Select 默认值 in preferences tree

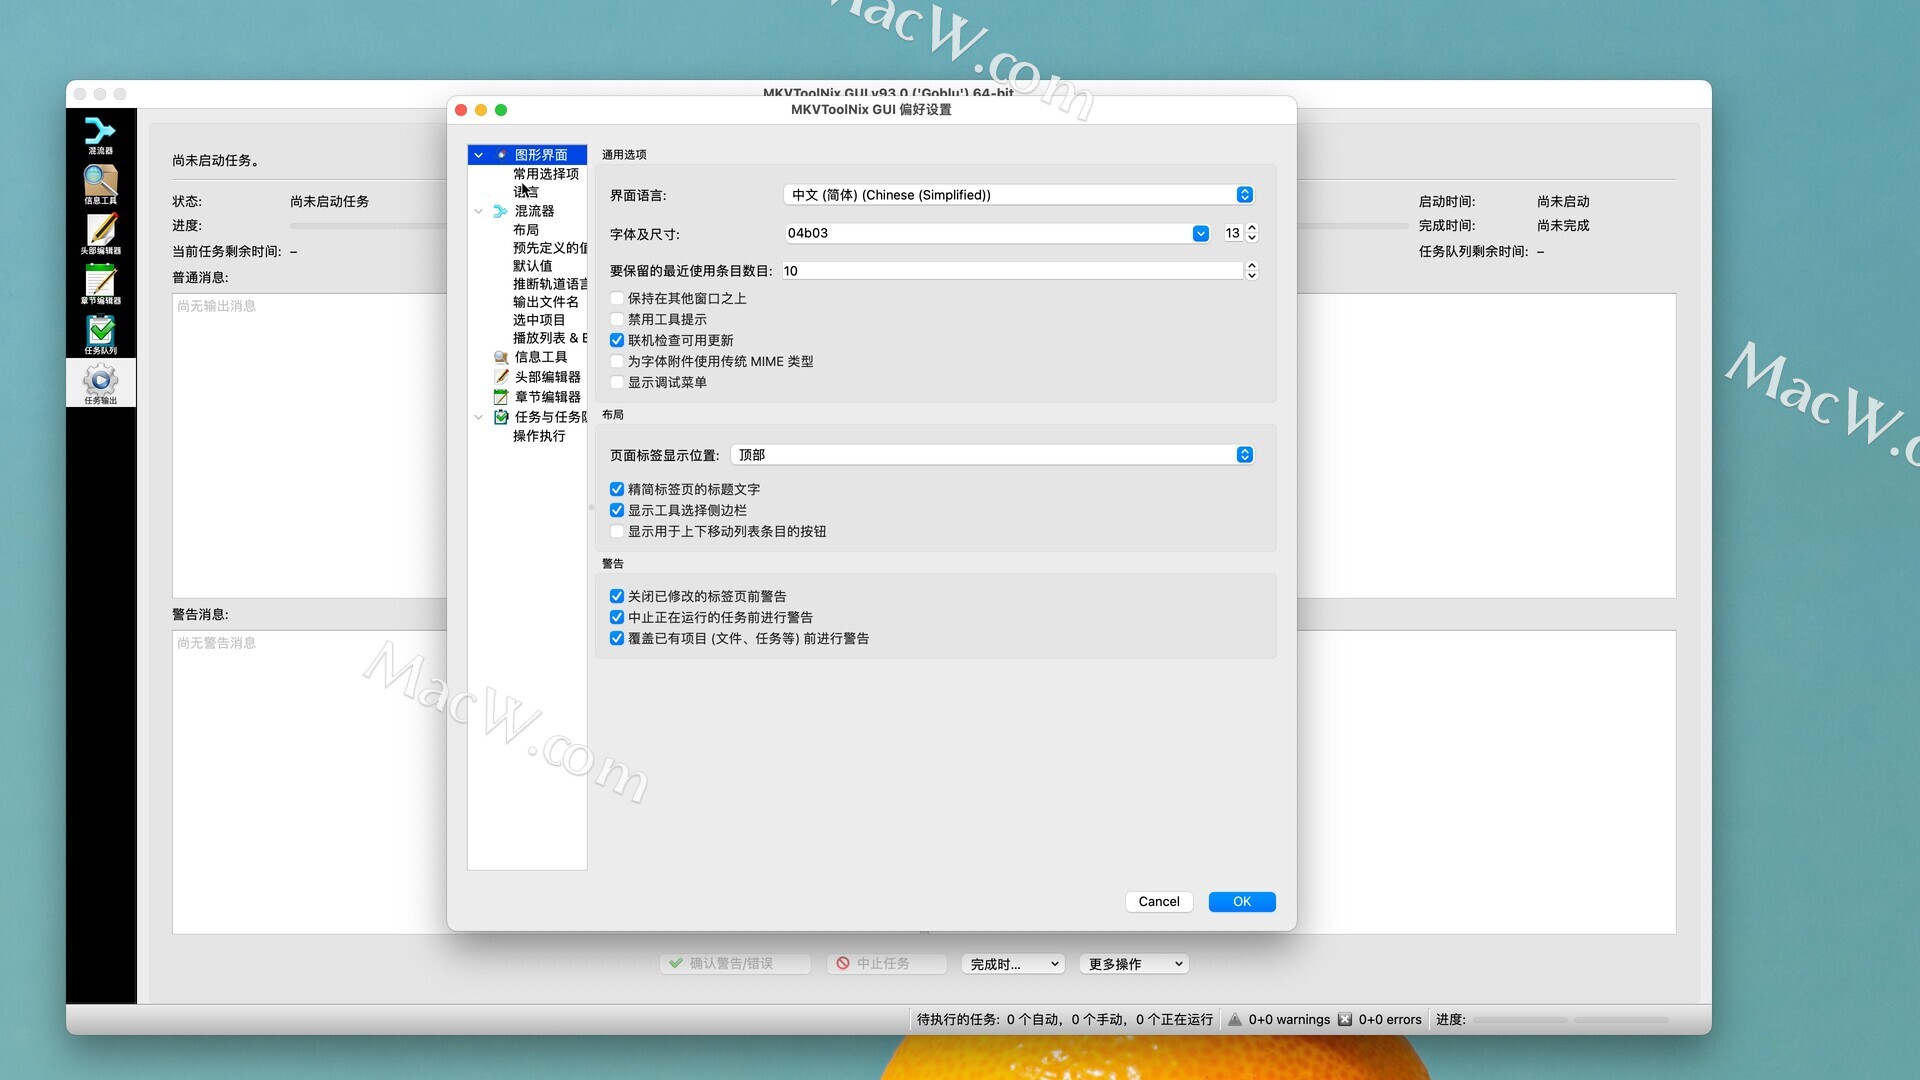532,266
